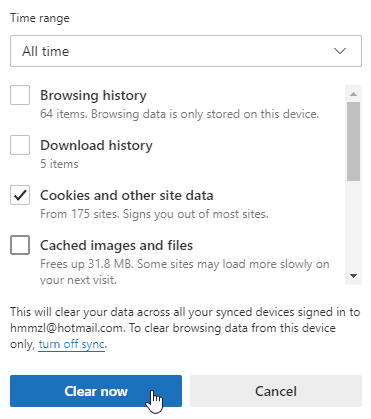Click the '64 items' browsing data description
Image resolution: width=371 pixels, height=419 pixels.
179,114
